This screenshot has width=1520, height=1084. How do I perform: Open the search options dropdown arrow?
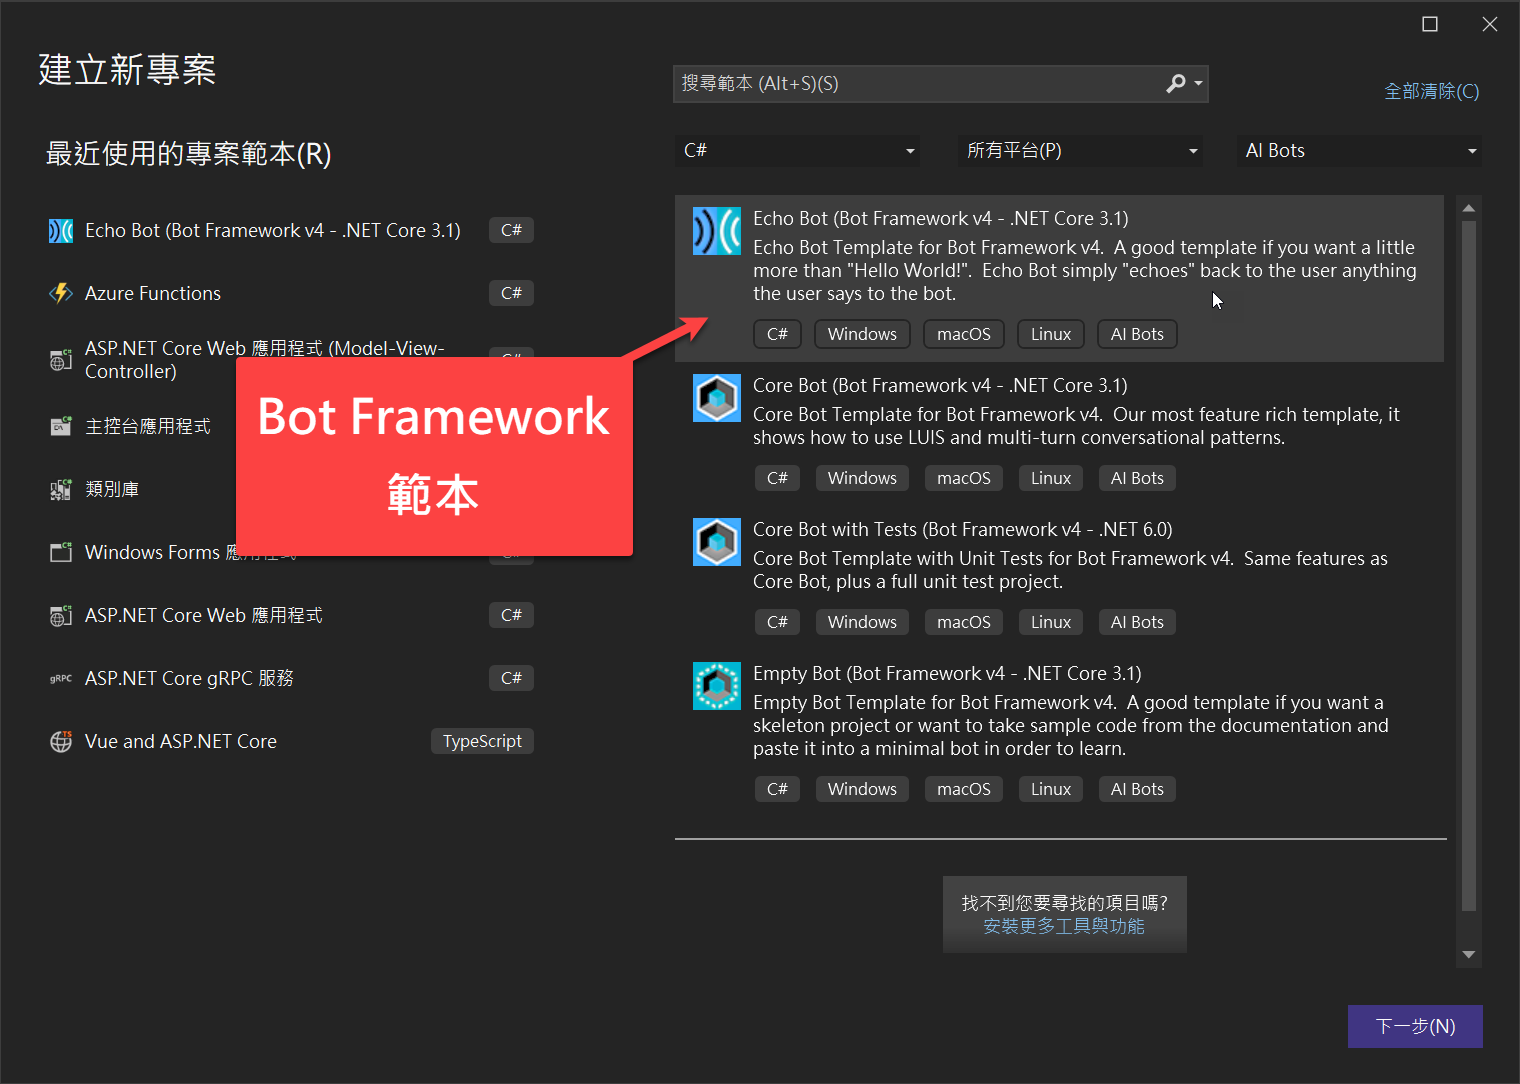point(1198,84)
